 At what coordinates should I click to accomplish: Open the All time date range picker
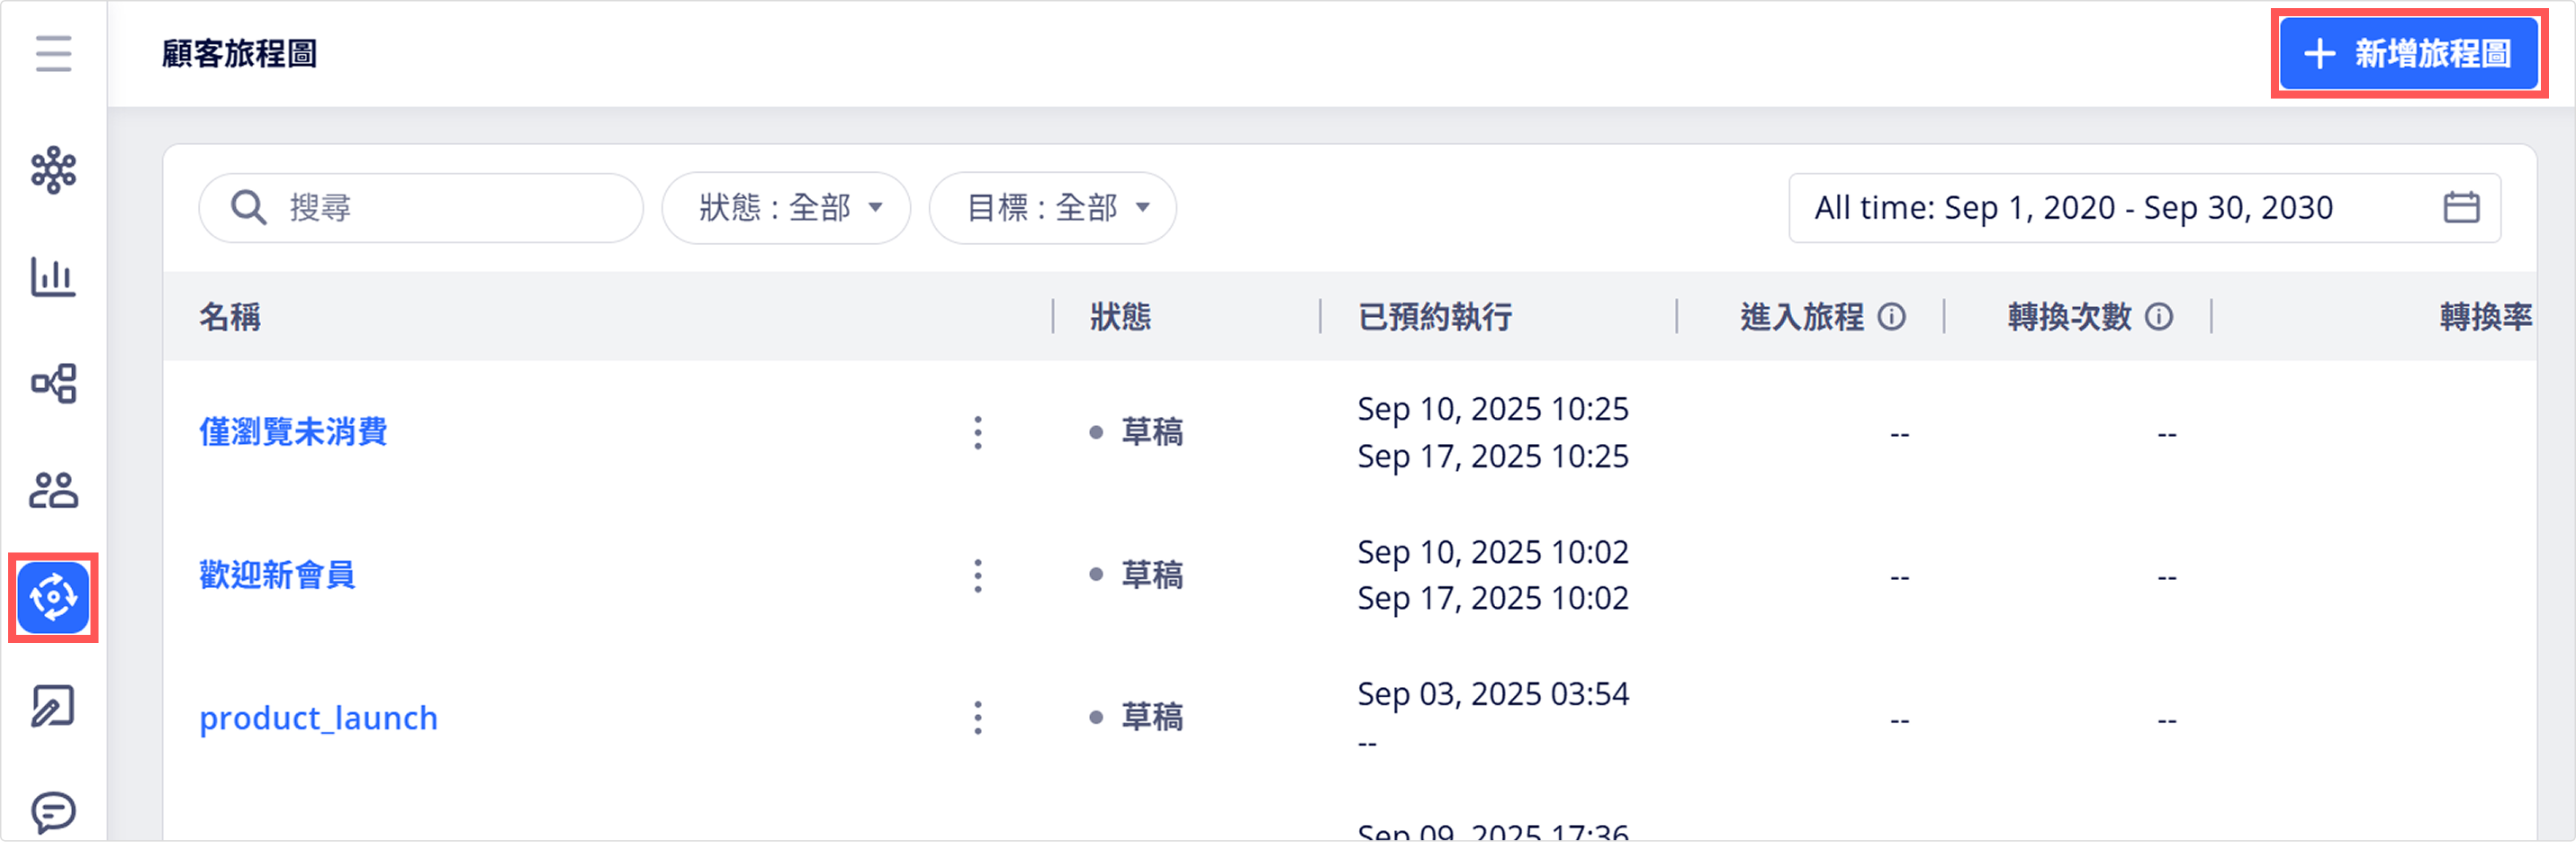pos(2145,208)
